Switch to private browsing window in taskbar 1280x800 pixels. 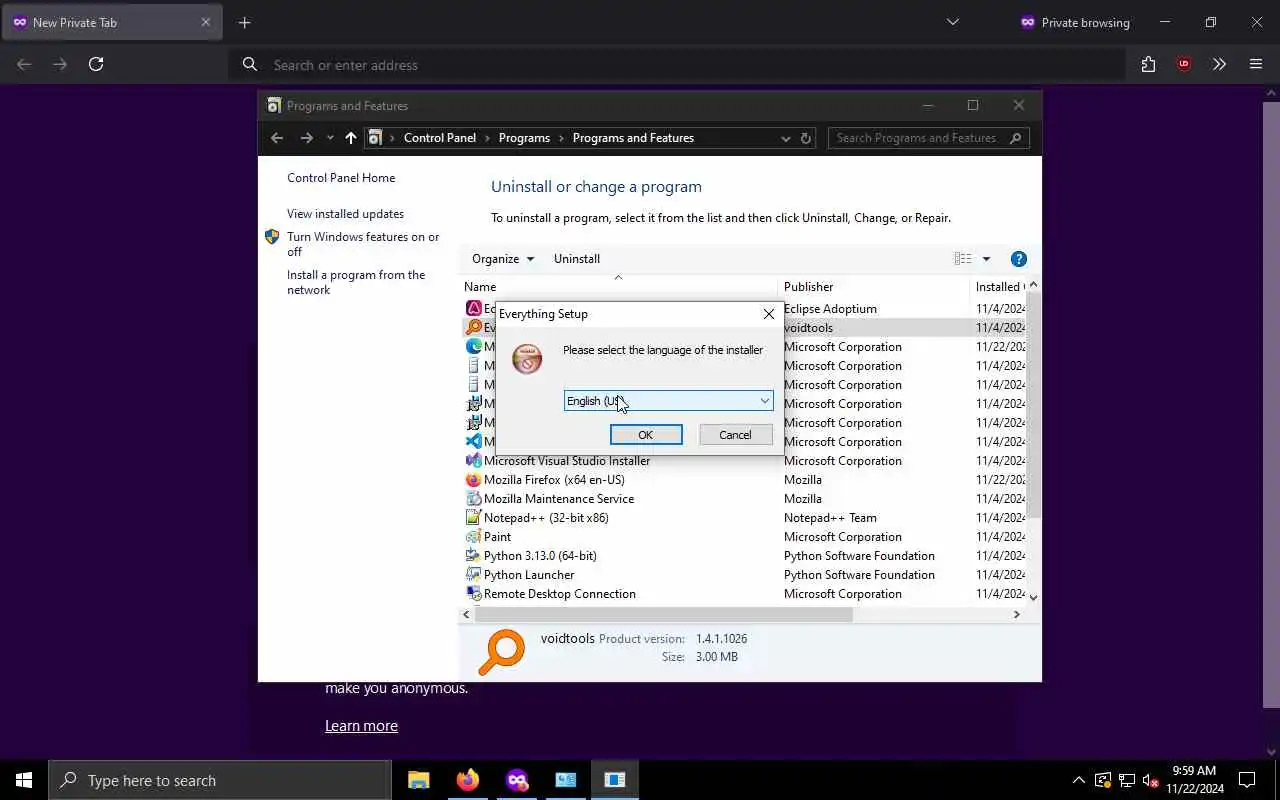517,780
